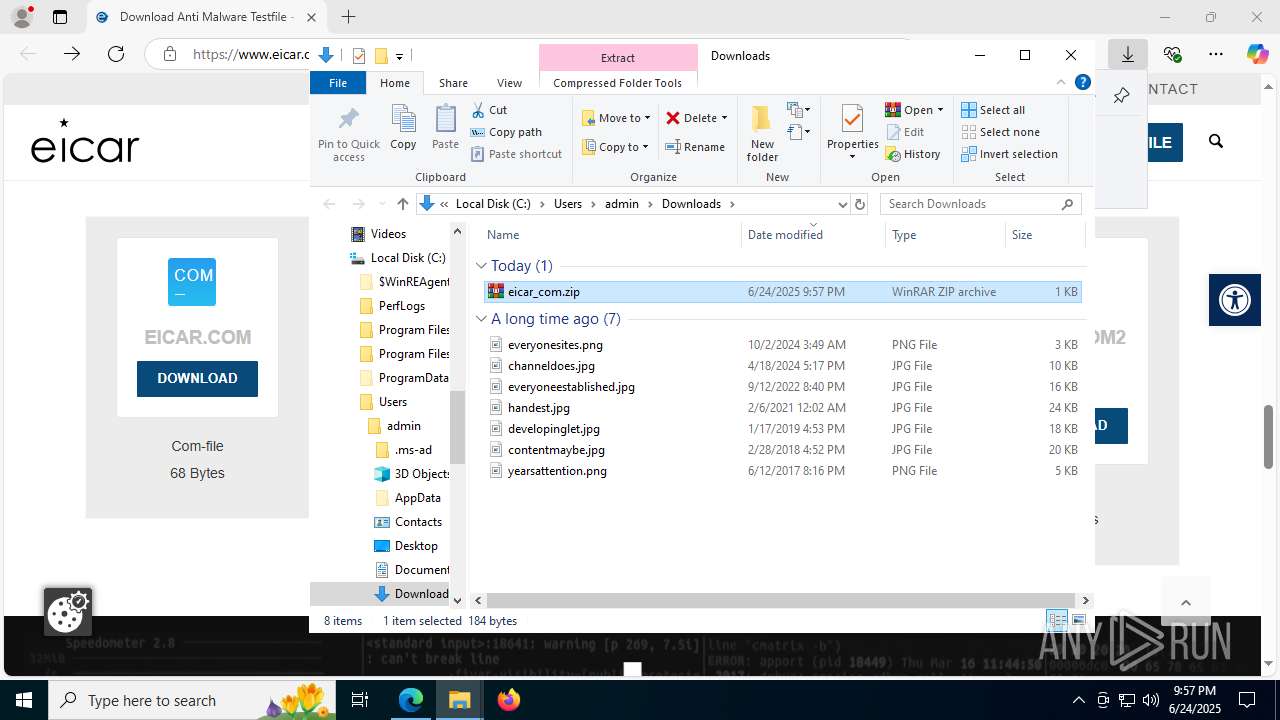Open the Delete dropdown arrow
Screen dimensions: 1280x720
724,118
